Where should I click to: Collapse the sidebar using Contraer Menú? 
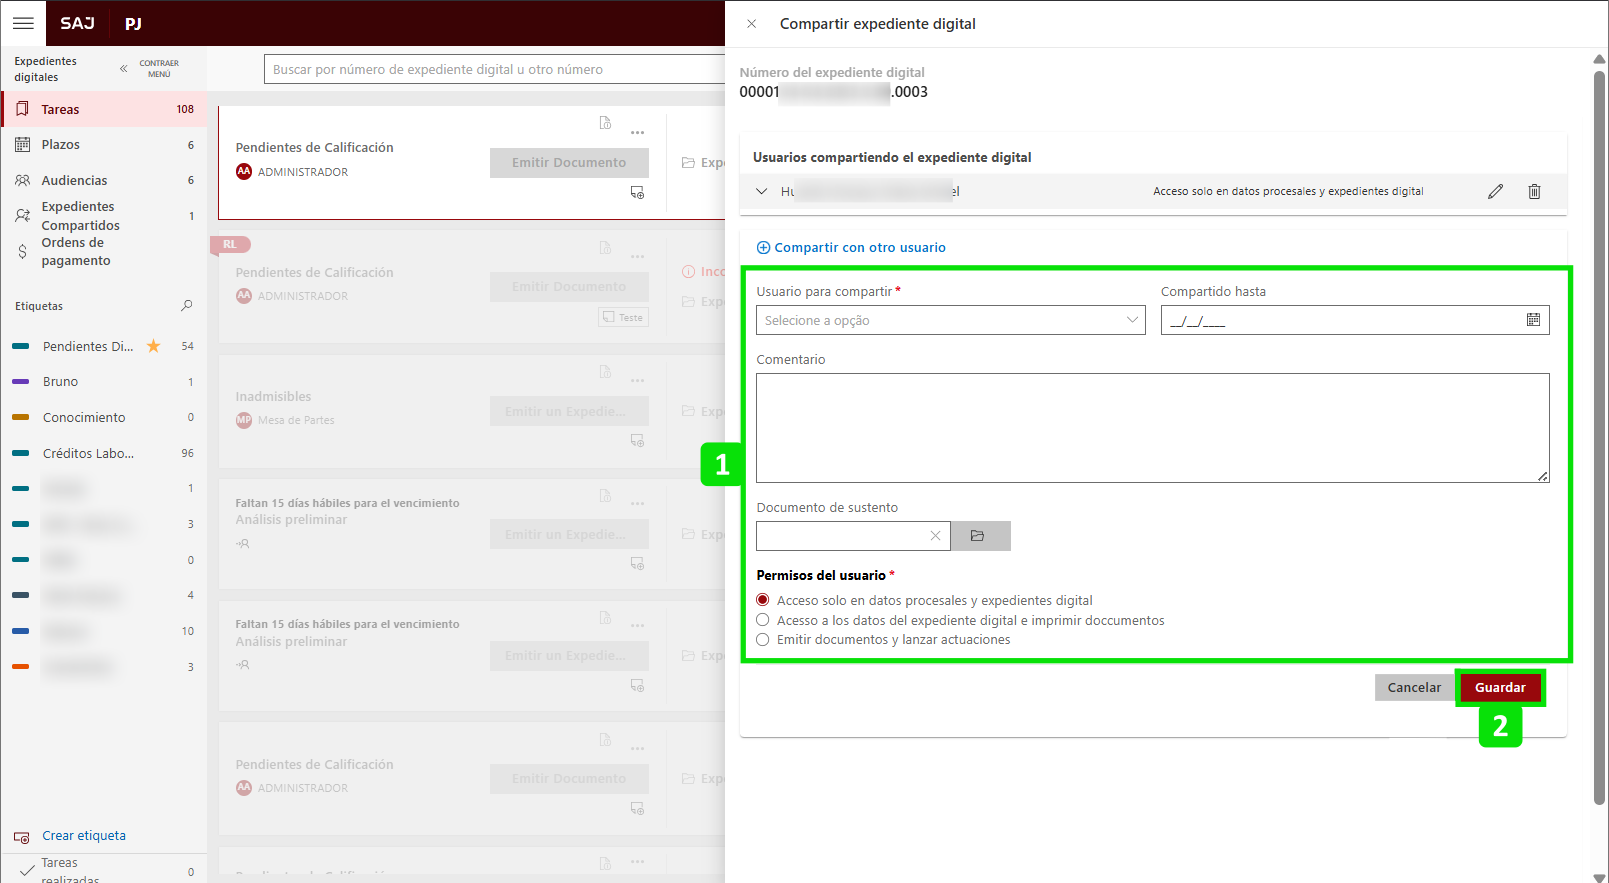pos(124,69)
